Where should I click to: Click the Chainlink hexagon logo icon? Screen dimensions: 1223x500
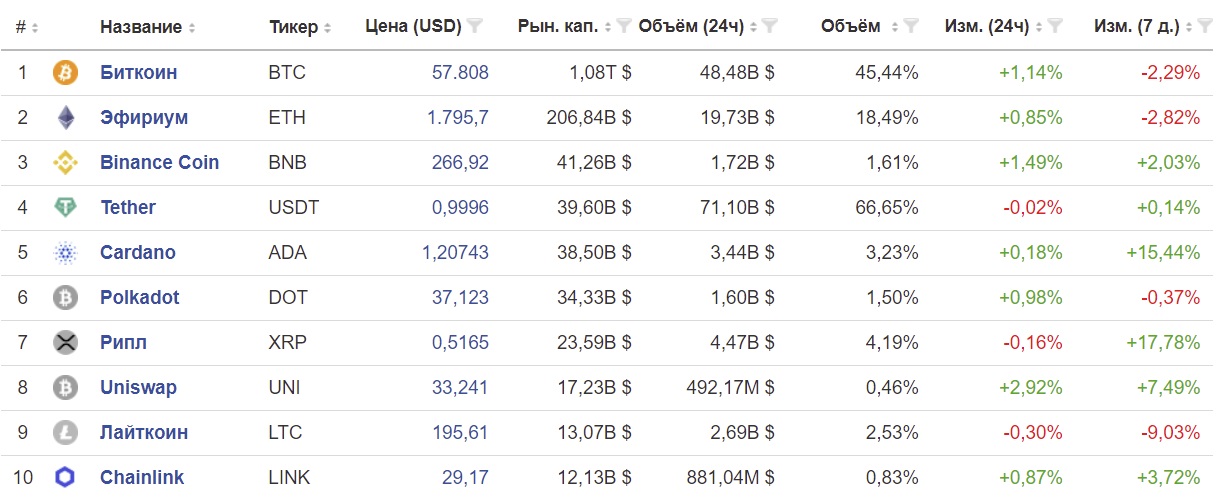coord(65,478)
